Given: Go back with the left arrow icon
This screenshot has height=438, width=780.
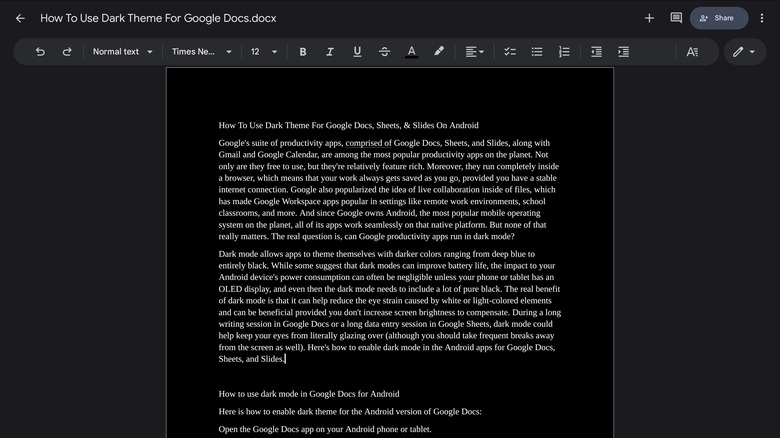Looking at the screenshot, I should tap(20, 18).
